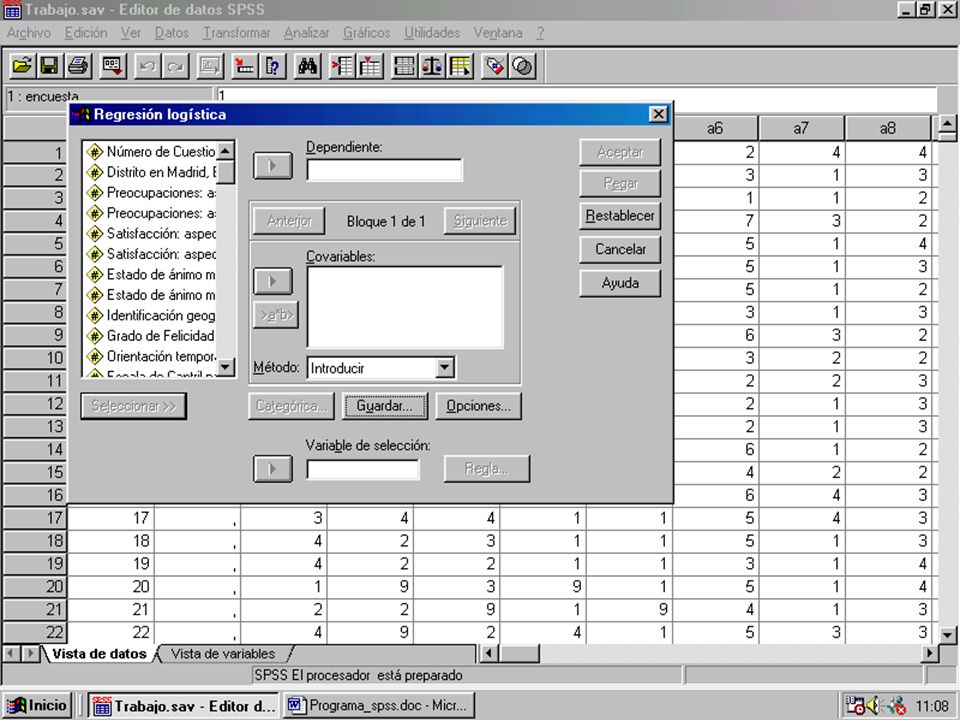This screenshot has height=720, width=960.
Task: Click the >a*b> interaction button
Action: [x=276, y=315]
